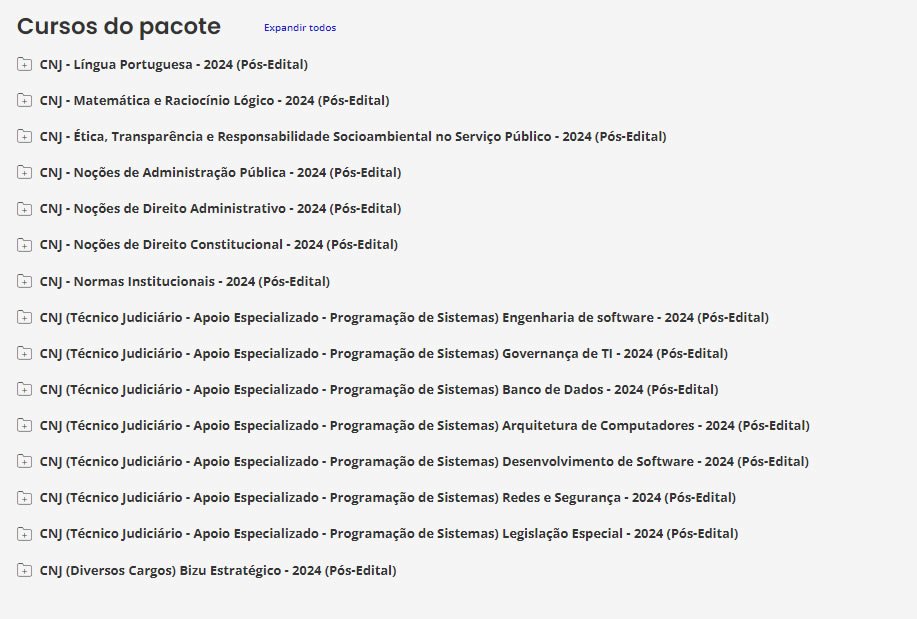The height and width of the screenshot is (619, 917).
Task: Click folder-plus icon beside Língua Portuguesa
Action: pyautogui.click(x=24, y=65)
